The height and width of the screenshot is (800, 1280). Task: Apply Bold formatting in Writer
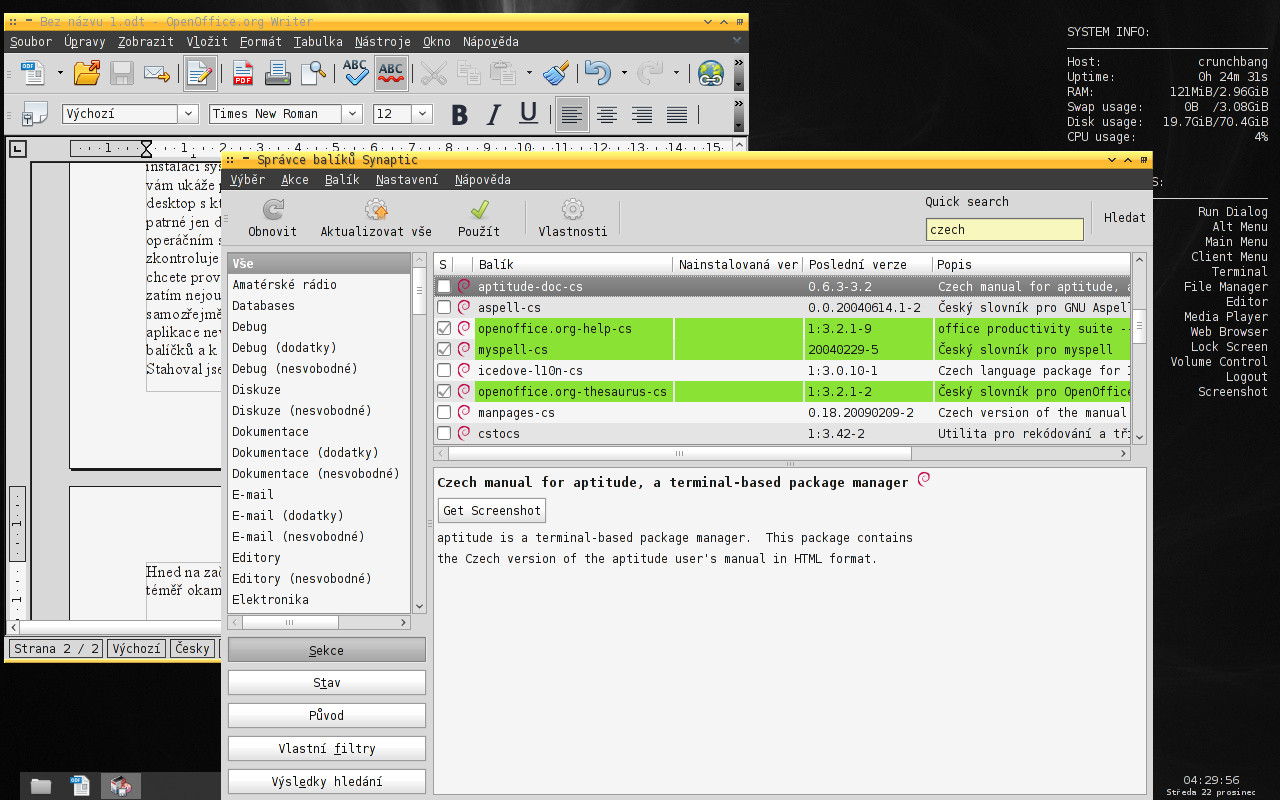click(459, 114)
